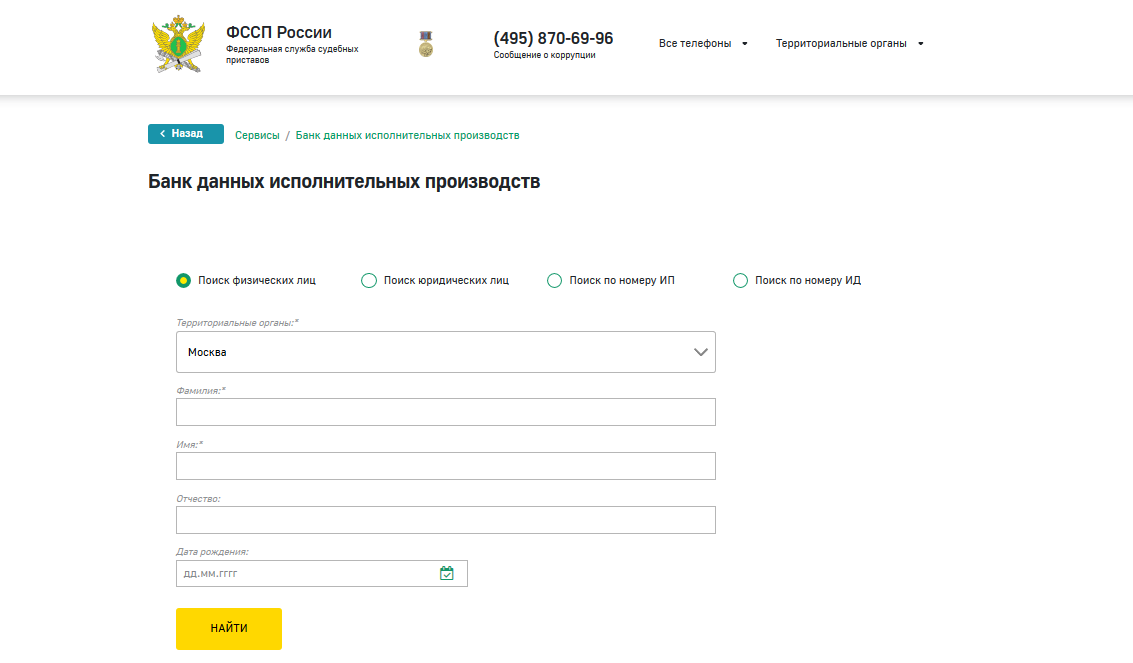Click into the Отчество text field

pyautogui.click(x=445, y=520)
